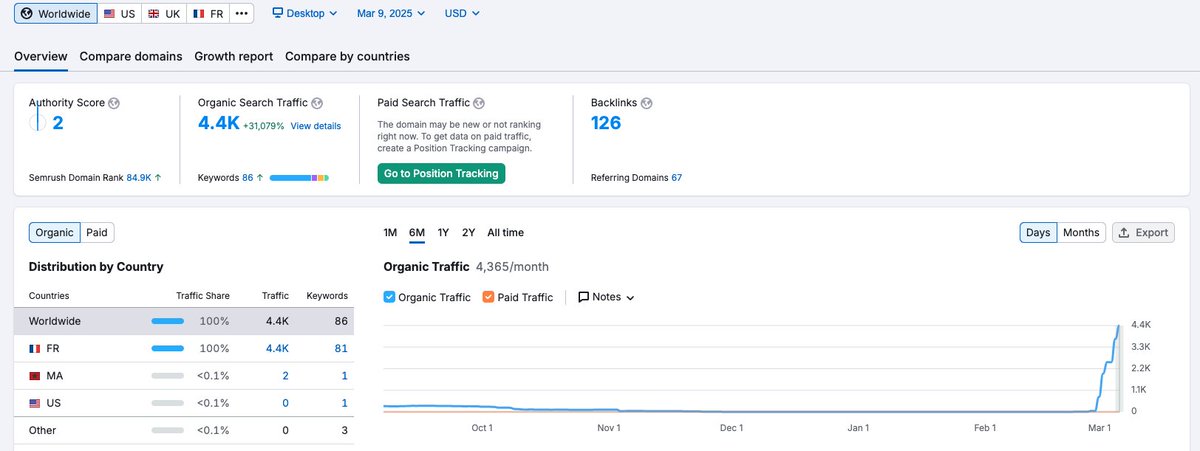Click FR traffic value 4.4K
Viewport: 1200px width, 451px height.
point(276,348)
